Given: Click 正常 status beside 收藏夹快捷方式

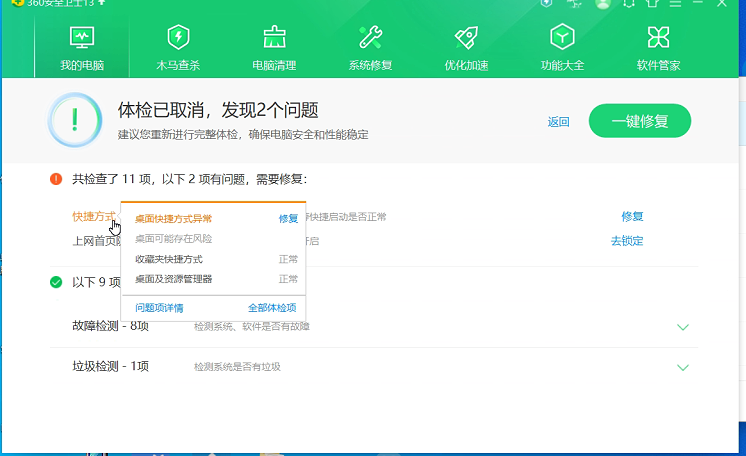Looking at the screenshot, I should (288, 259).
